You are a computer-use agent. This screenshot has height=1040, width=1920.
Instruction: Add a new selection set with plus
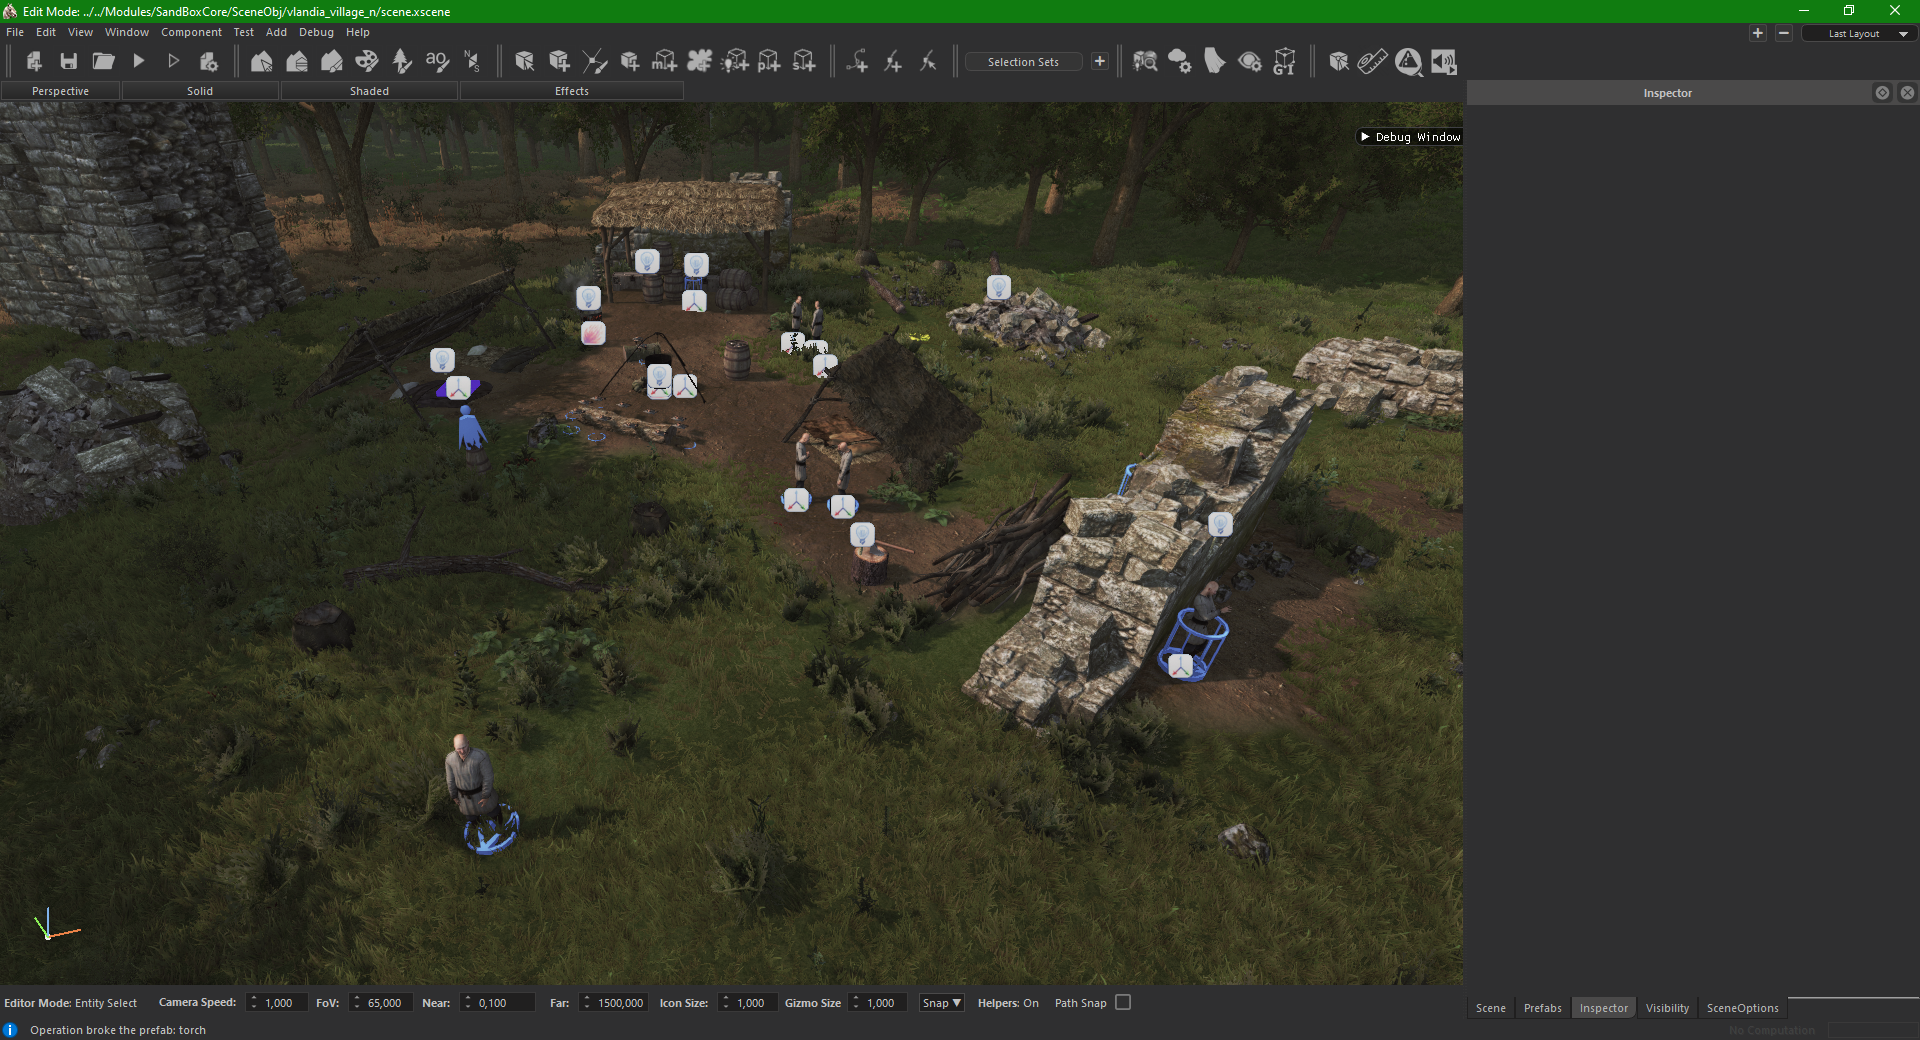click(x=1100, y=62)
